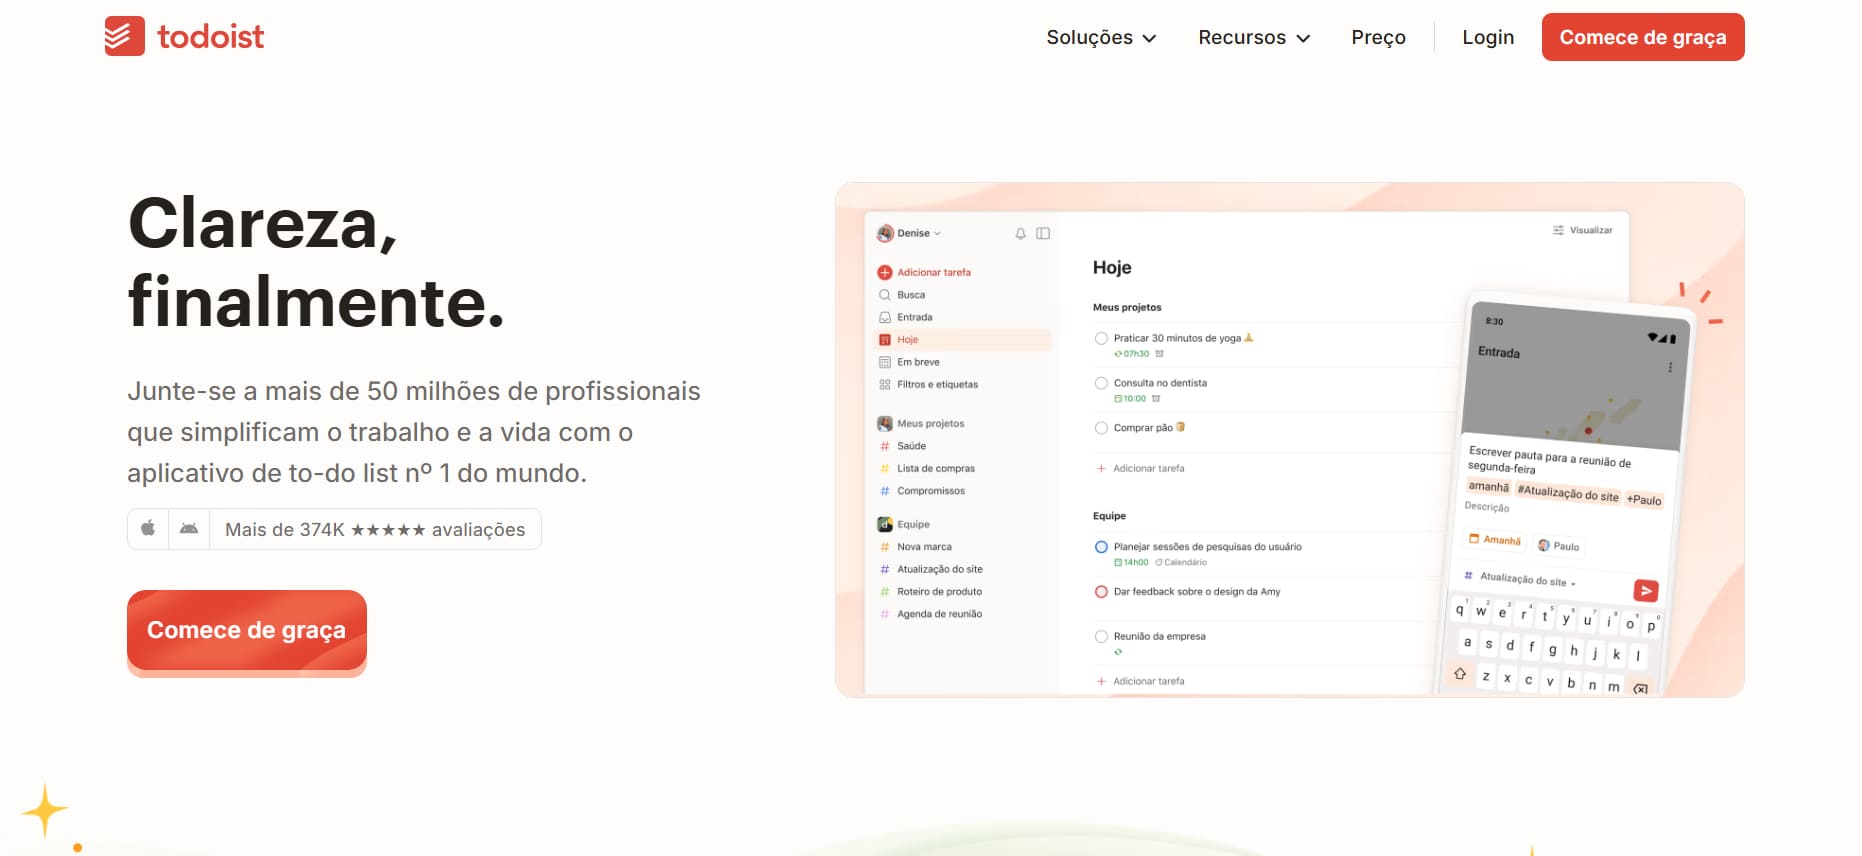Expand the Recursos dropdown menu

tap(1254, 37)
